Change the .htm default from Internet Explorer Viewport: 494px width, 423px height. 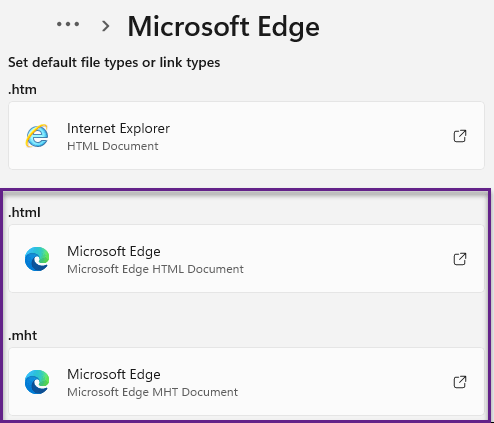[x=246, y=136]
